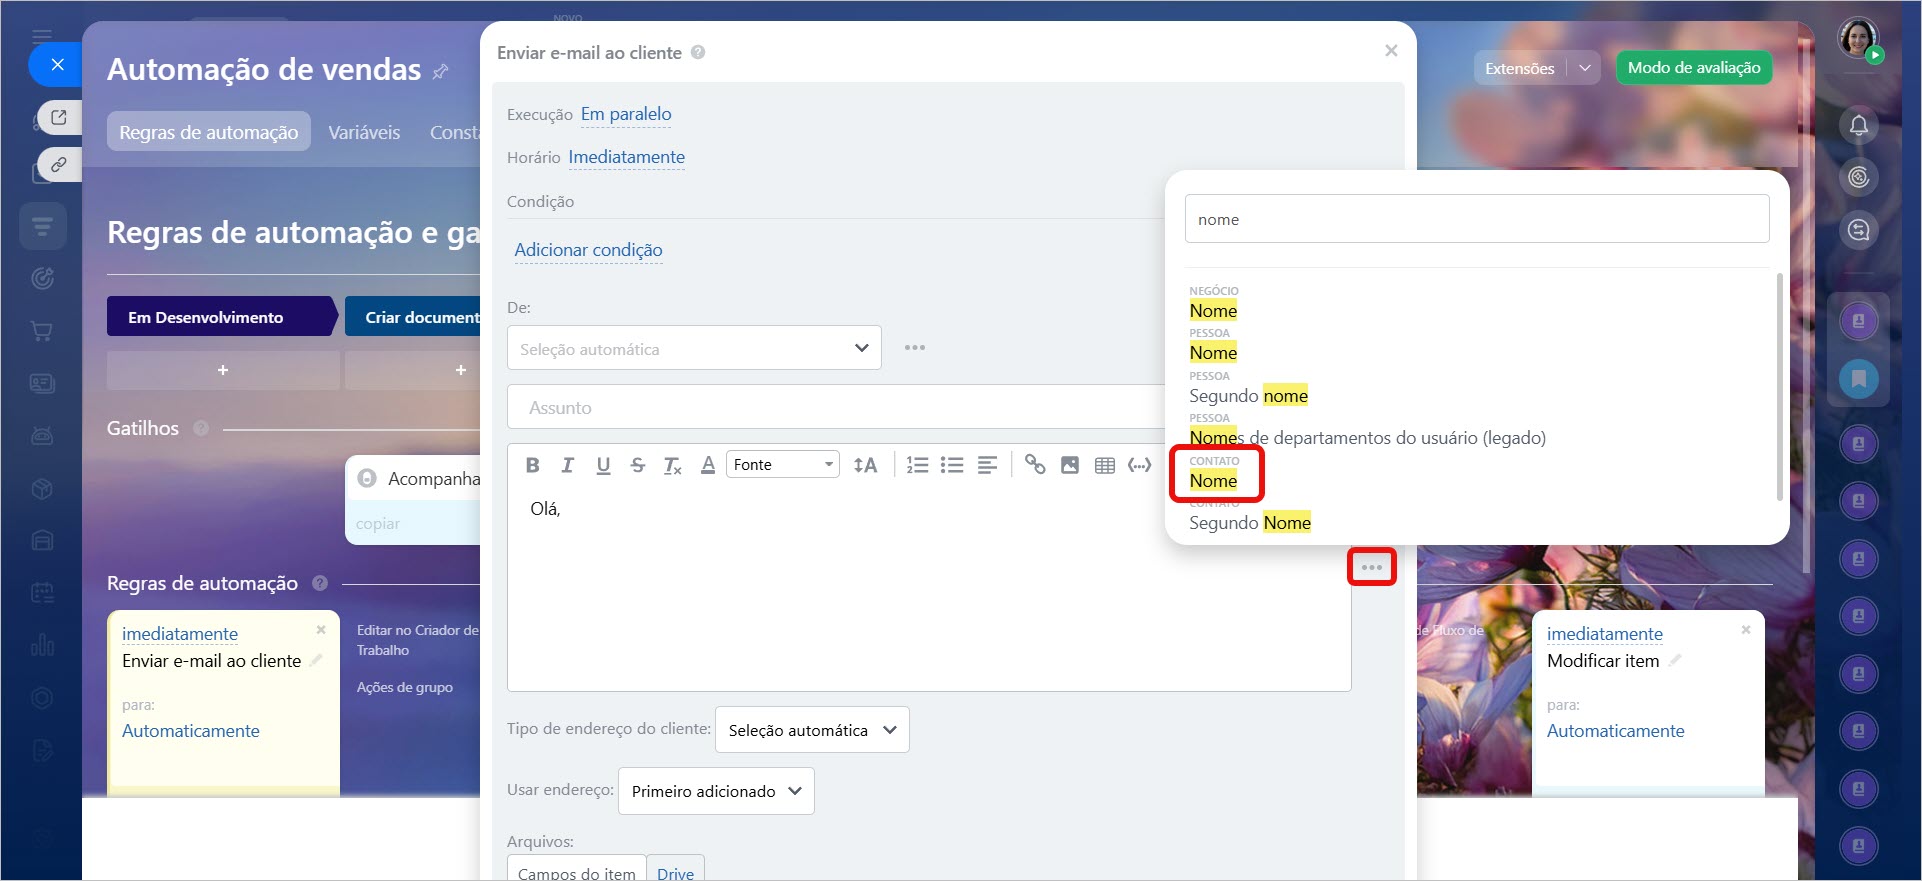Apply italic formatting in the toolbar
This screenshot has height=881, width=1922.
pos(567,465)
